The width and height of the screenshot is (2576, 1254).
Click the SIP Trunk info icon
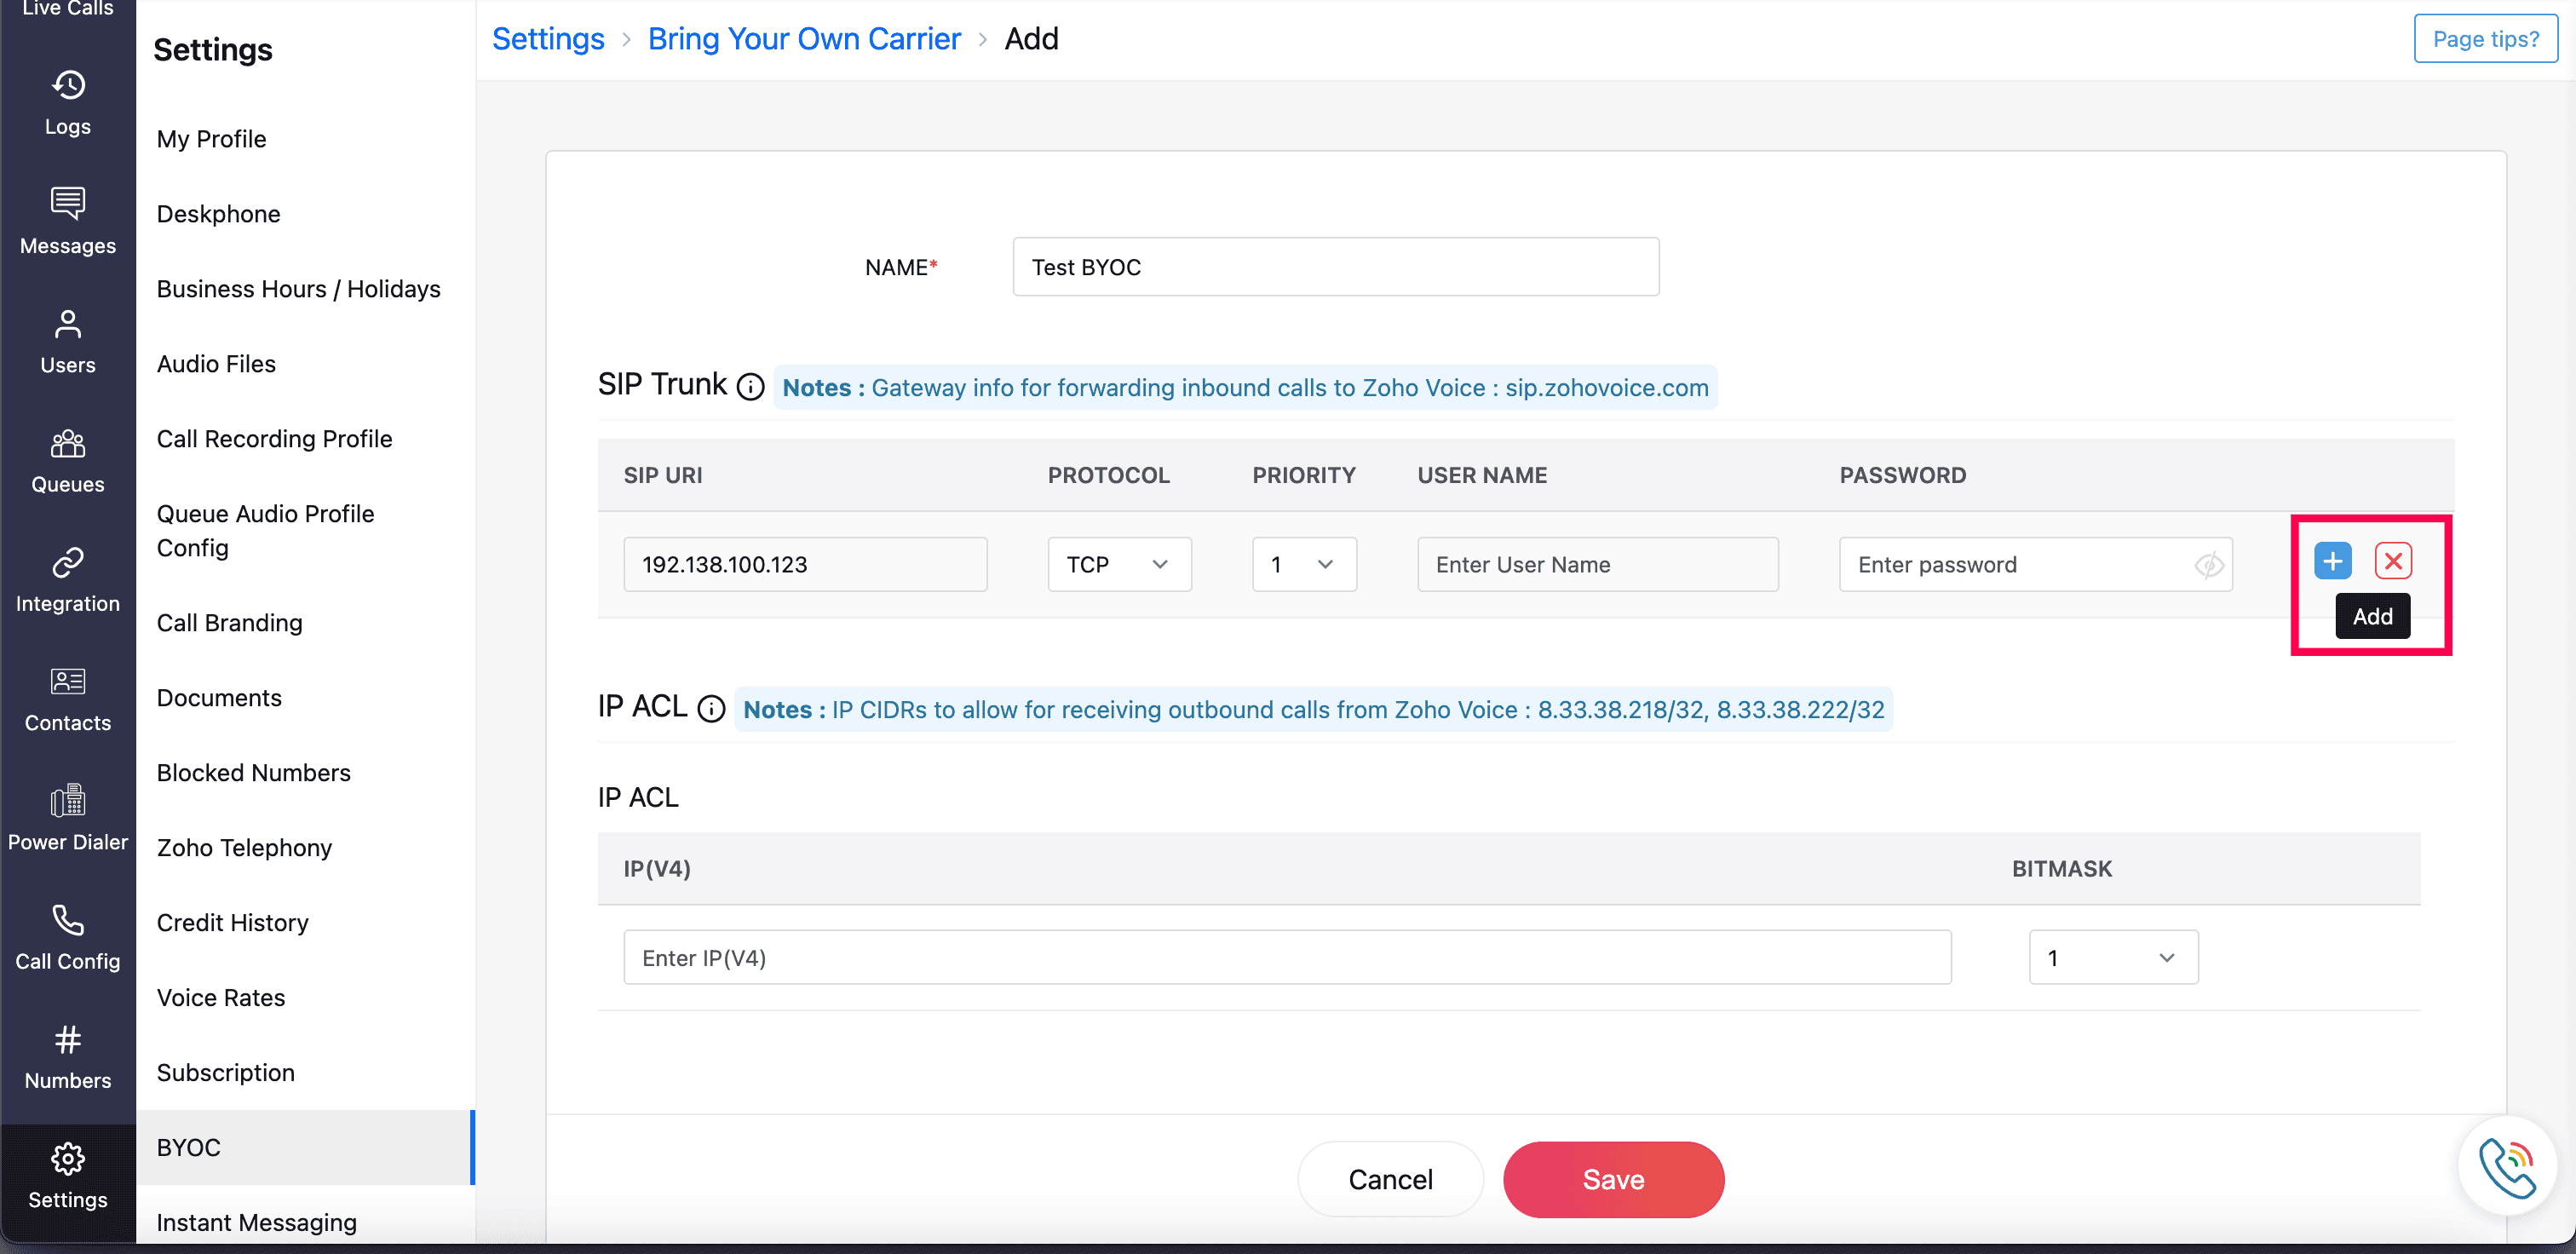(x=750, y=387)
